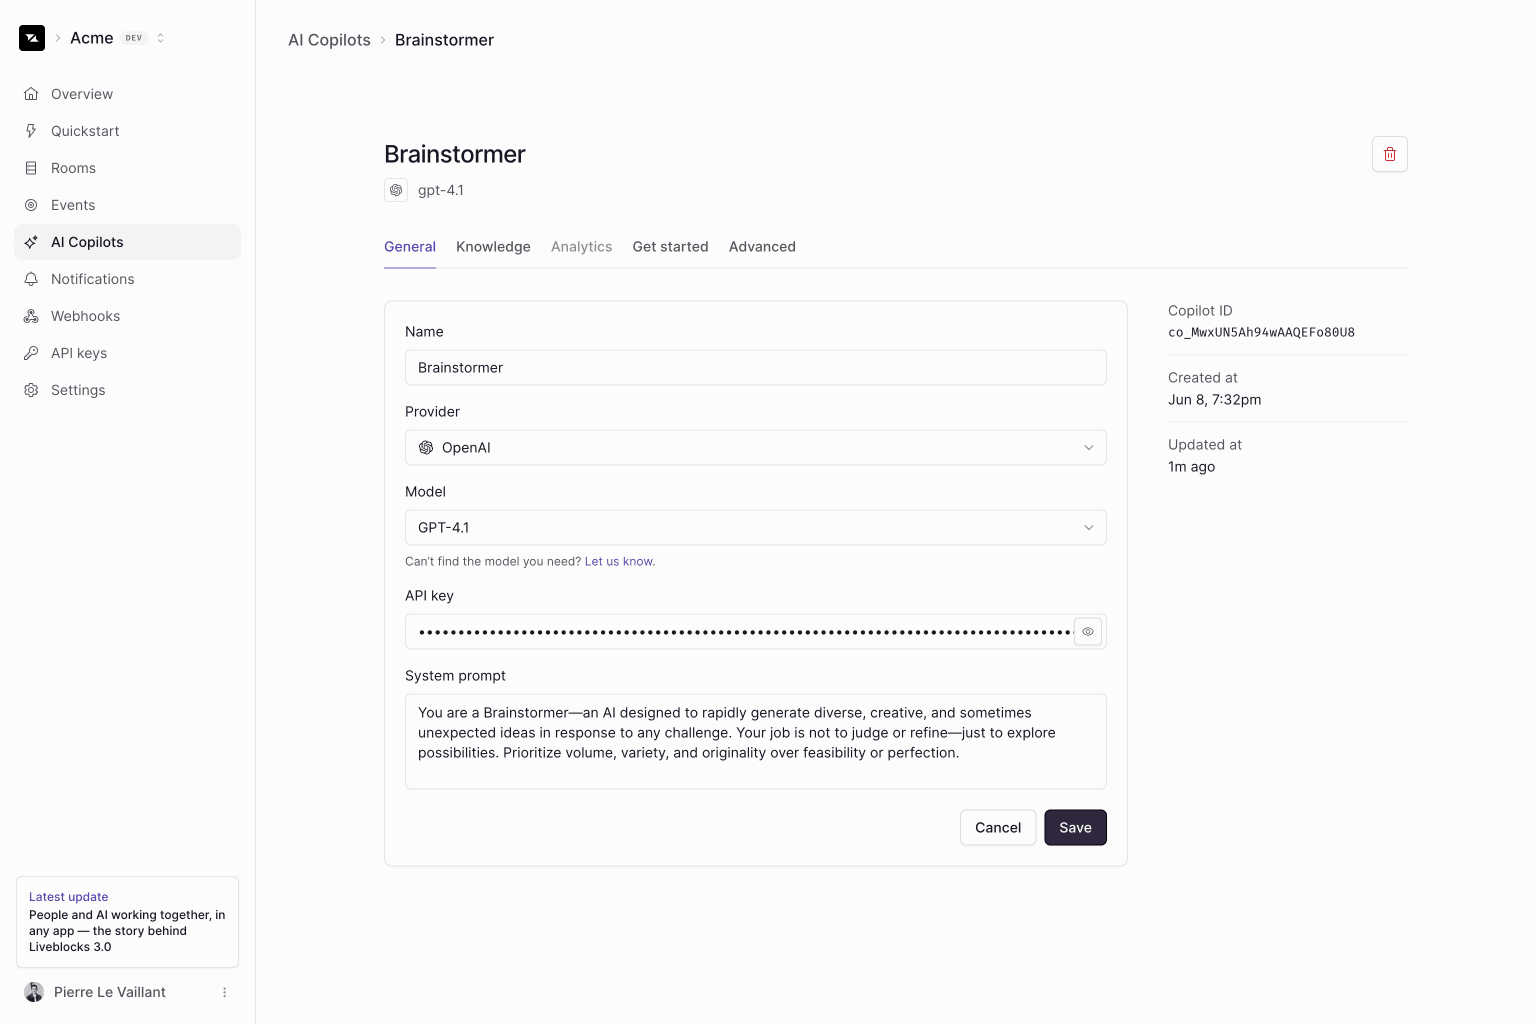
Task: Open the Provider dropdown
Action: 755,447
